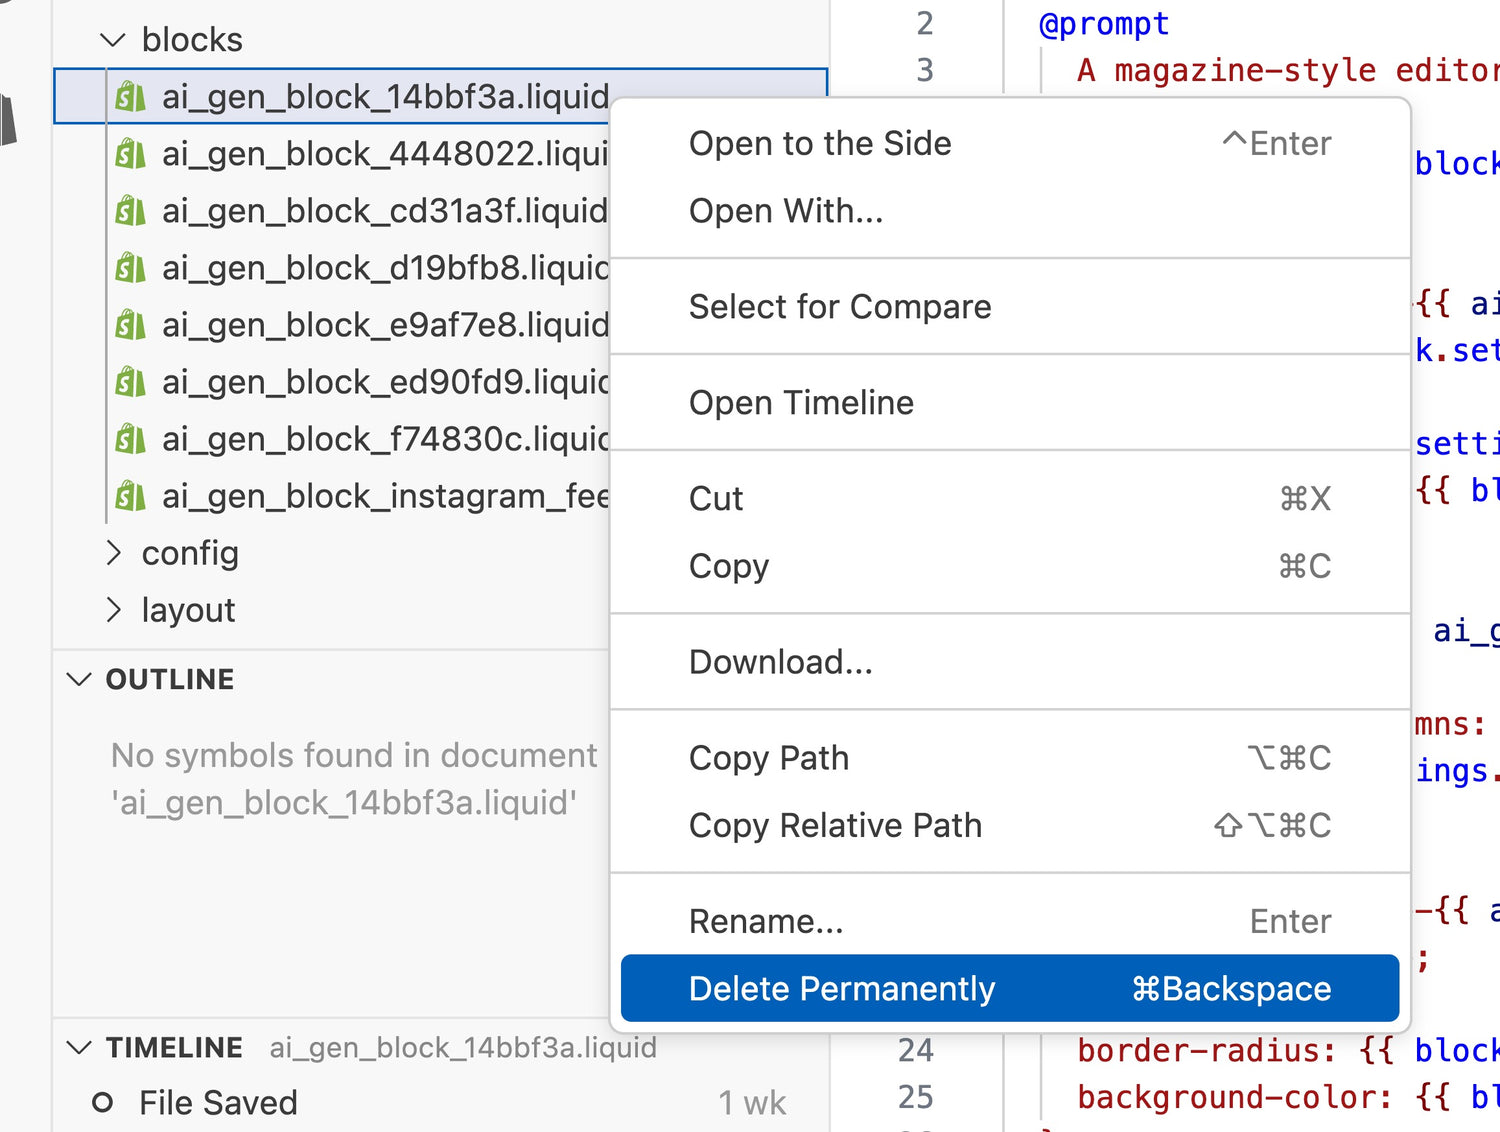
Task: Click Shopify icon of ai_gen_block_14bbf3a.liquid
Action: [130, 97]
